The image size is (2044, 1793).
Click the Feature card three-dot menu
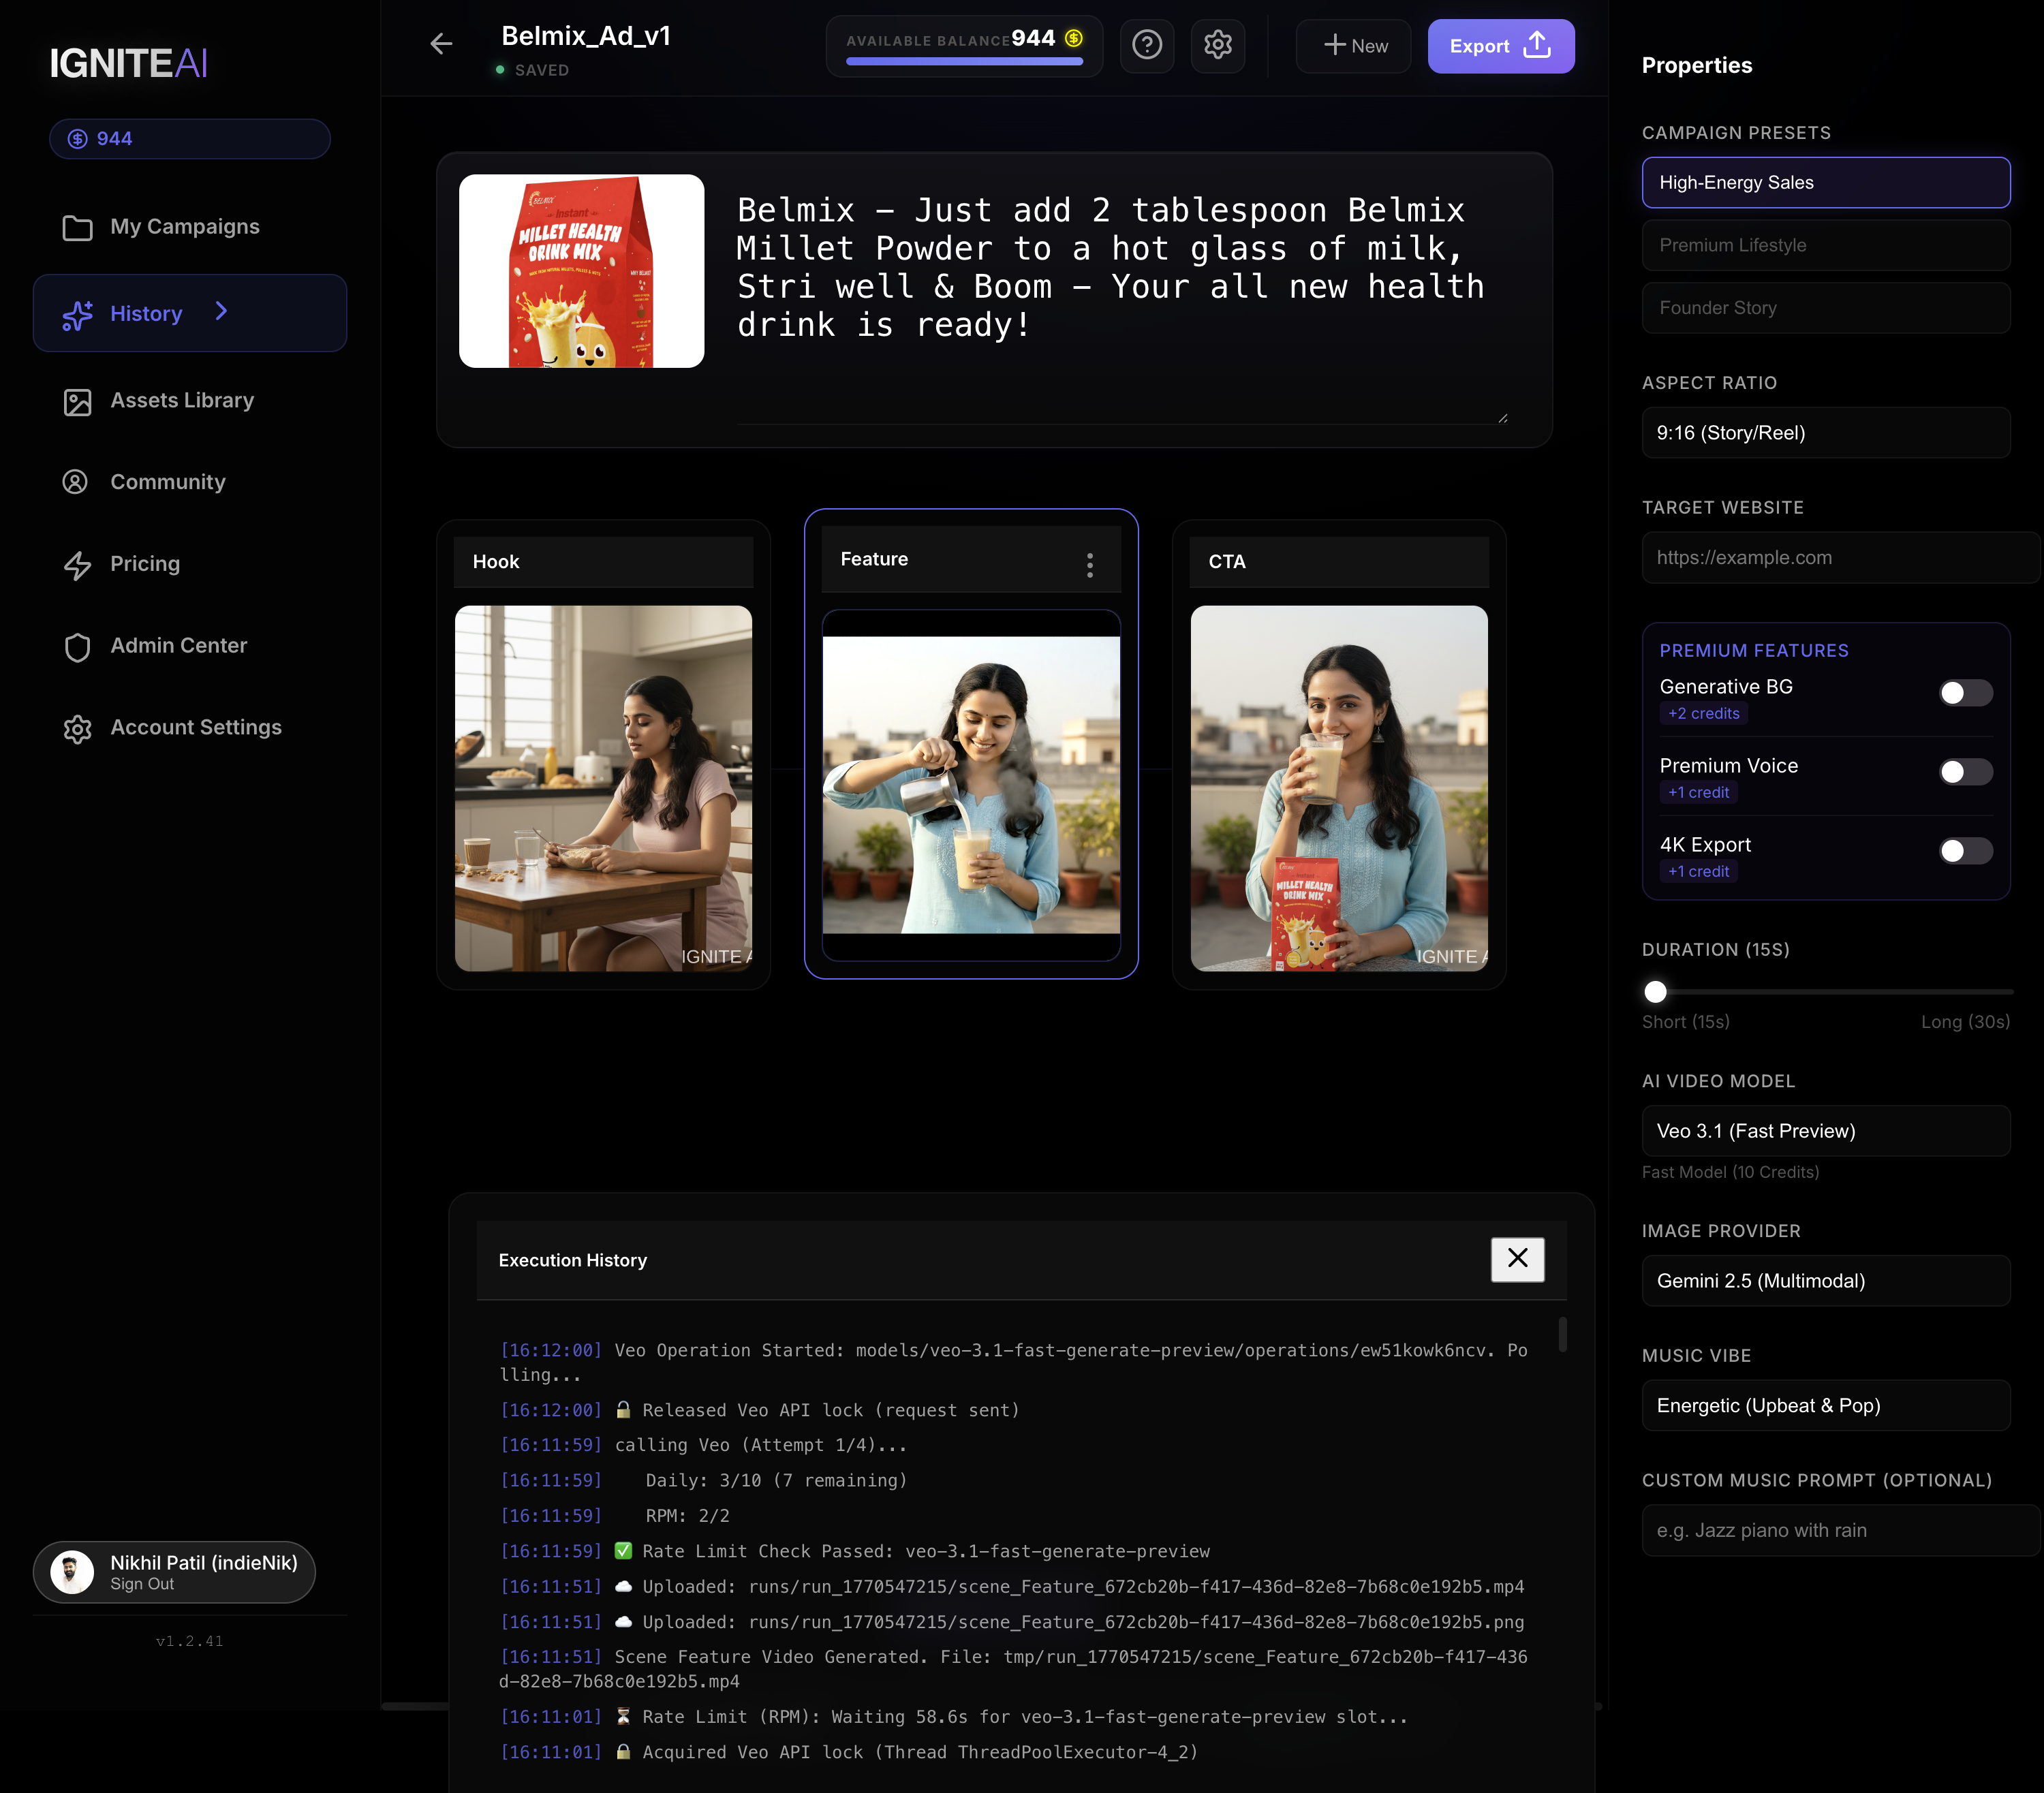tap(1089, 565)
